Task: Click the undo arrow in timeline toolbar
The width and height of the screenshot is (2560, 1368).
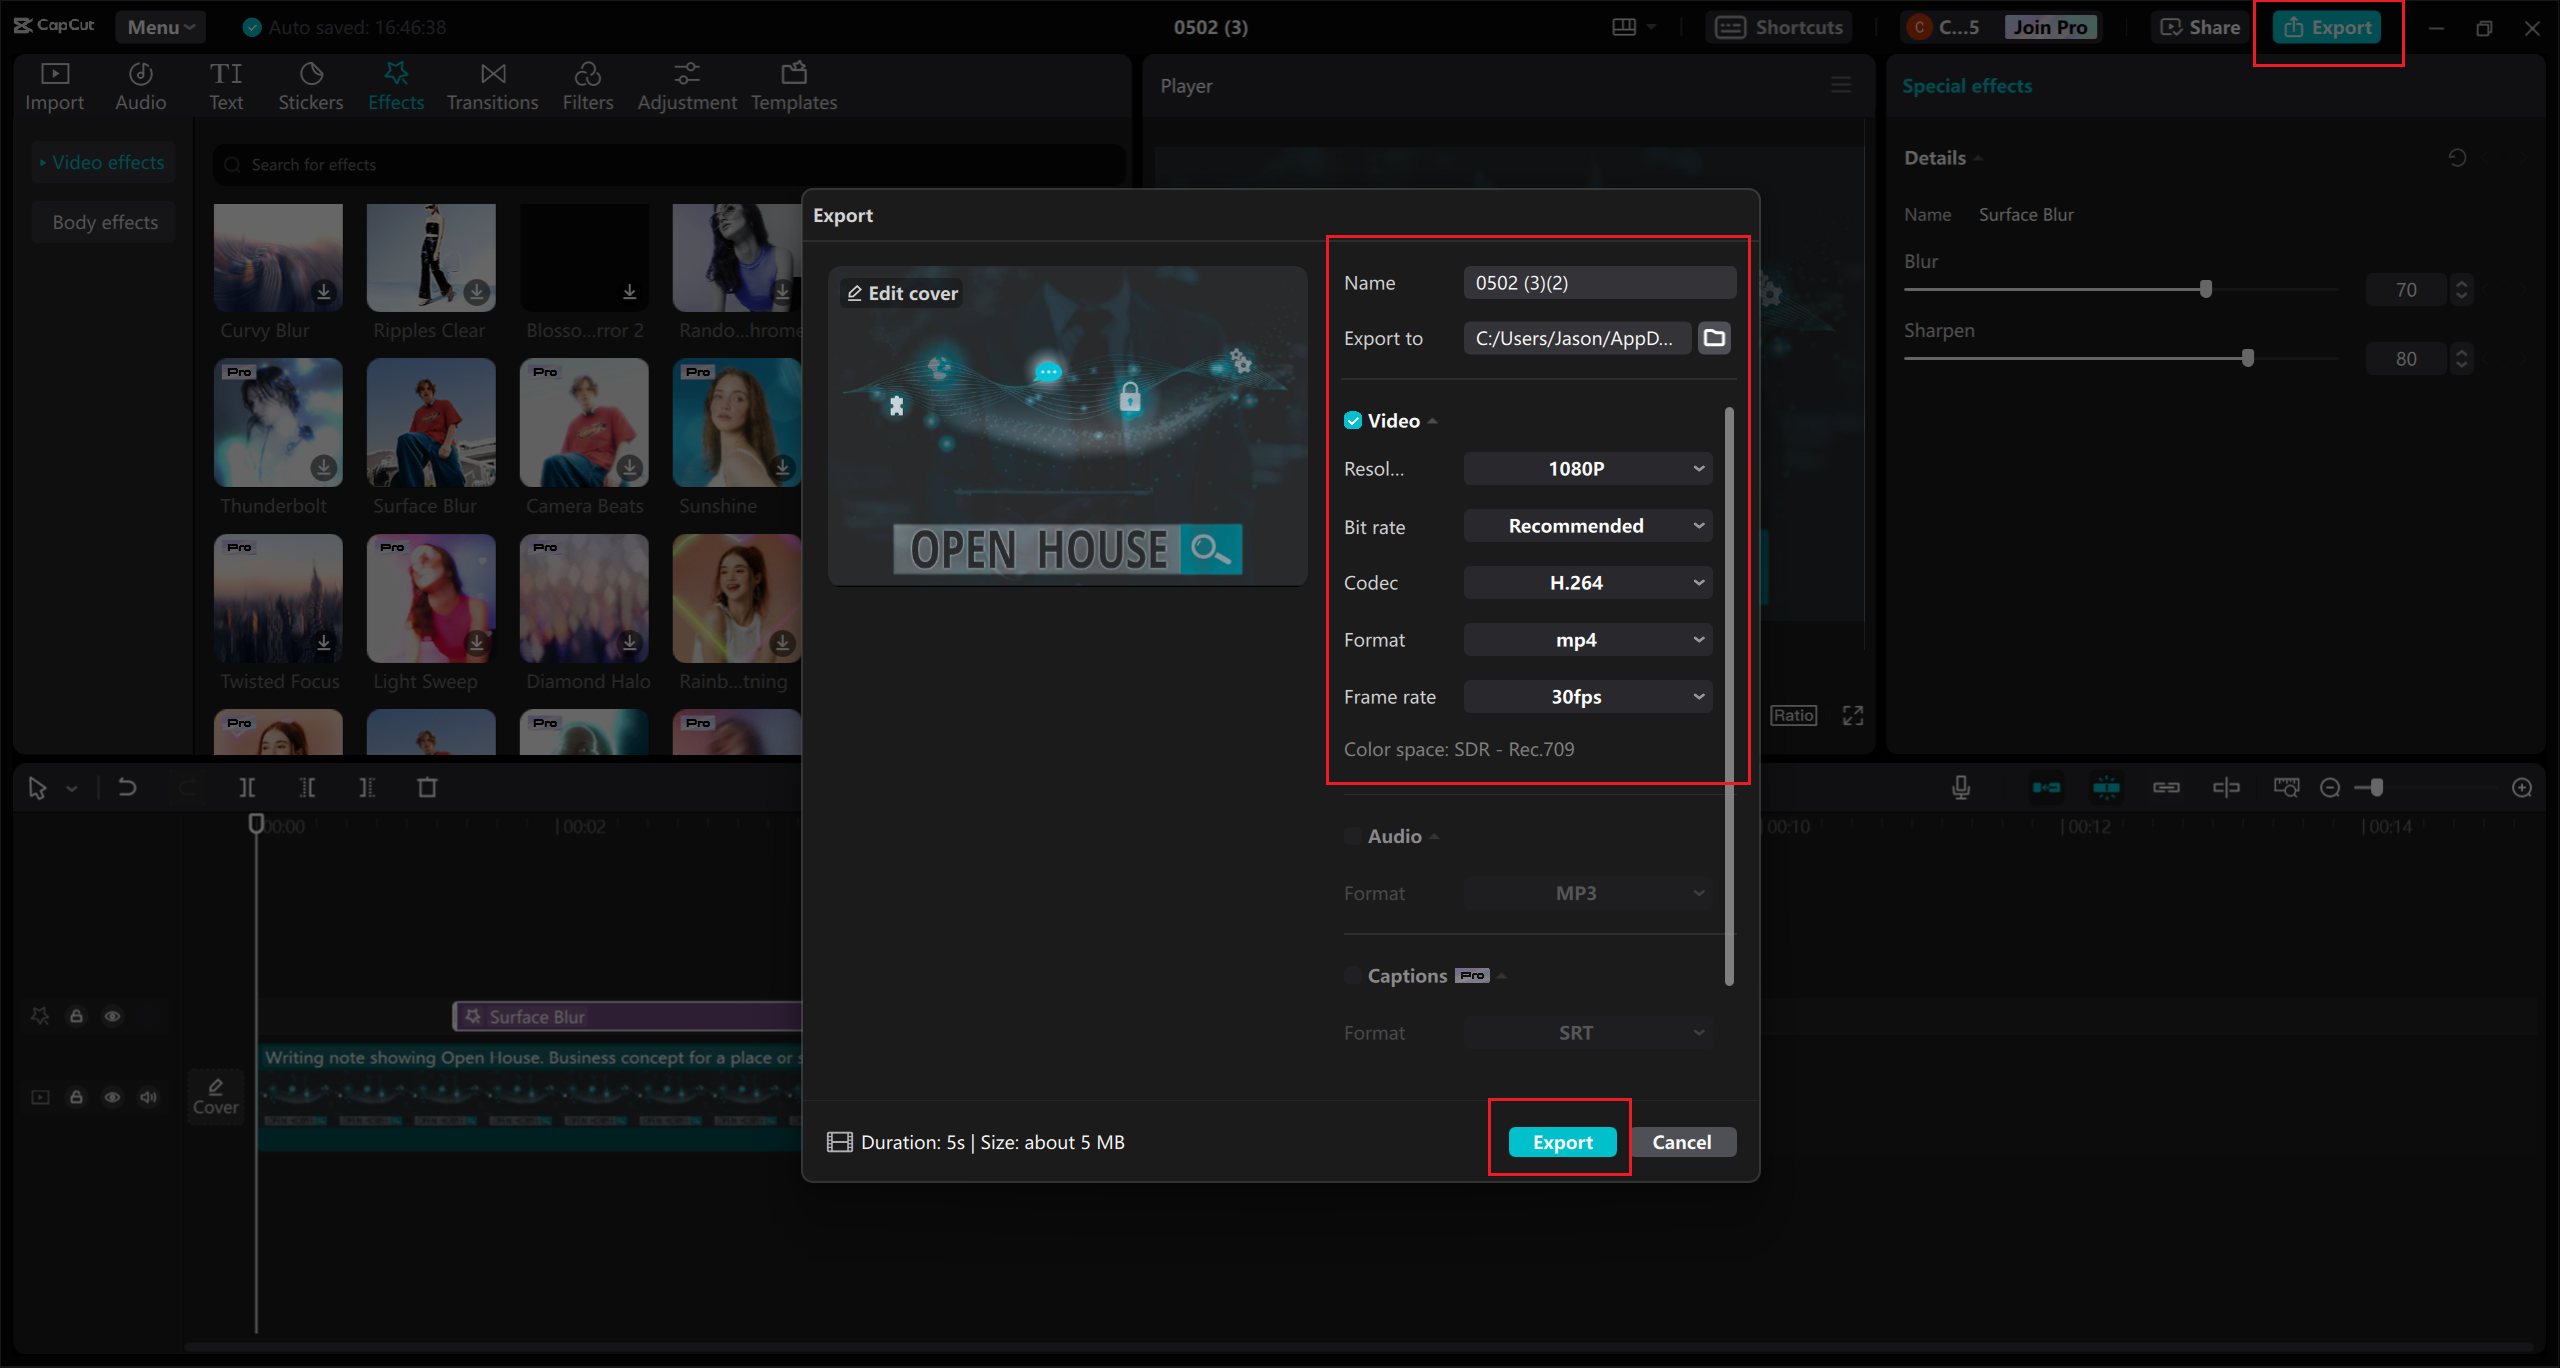Action: (x=127, y=788)
